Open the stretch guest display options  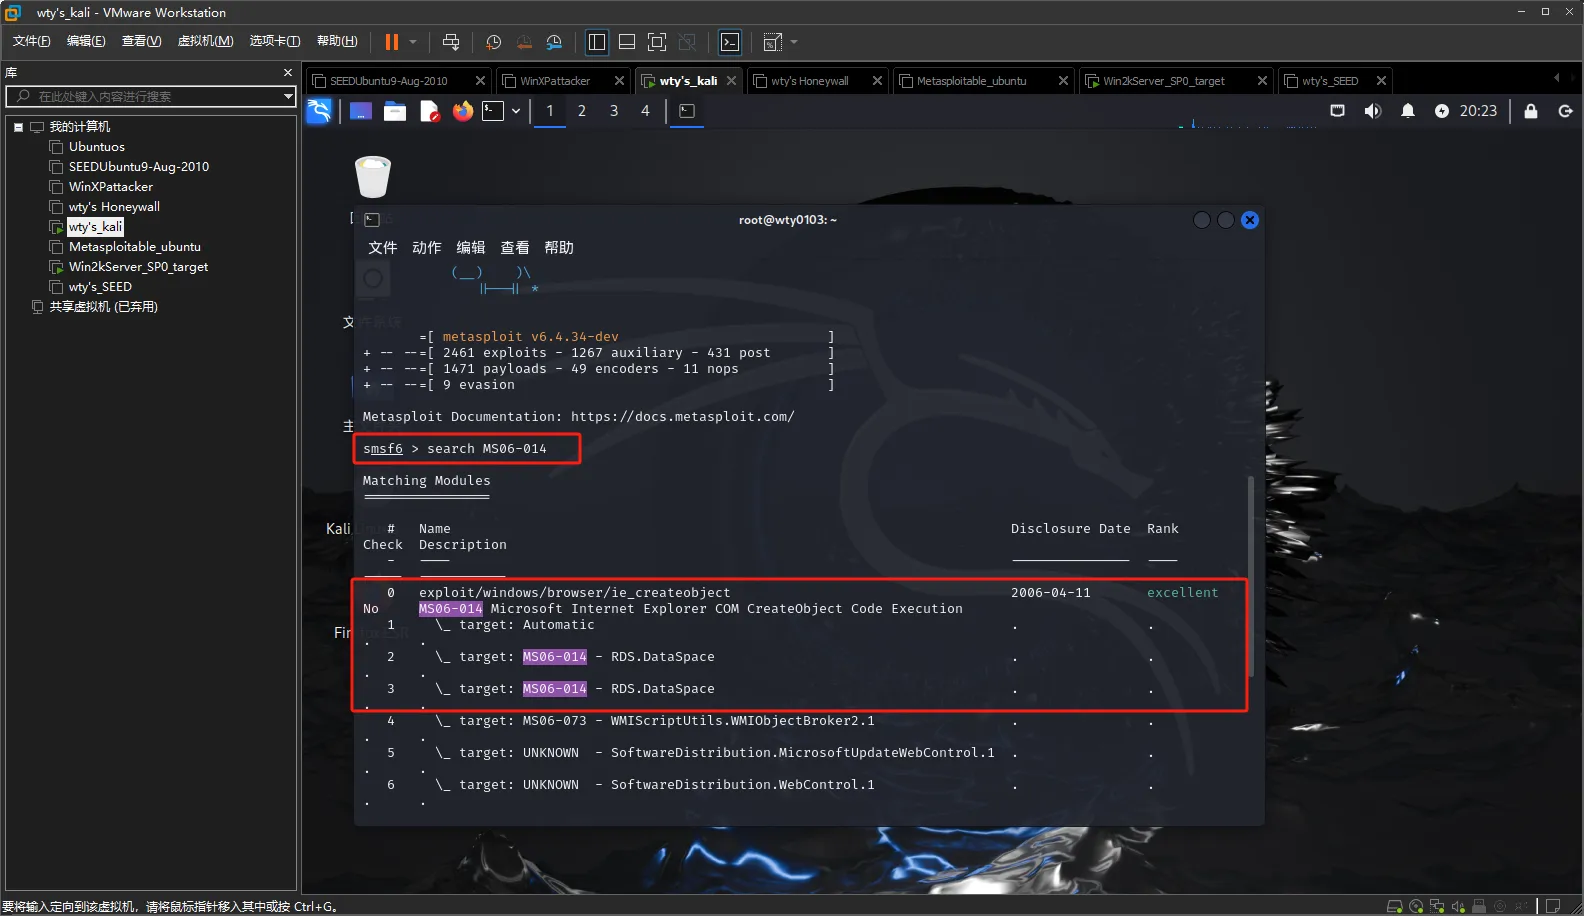point(772,42)
